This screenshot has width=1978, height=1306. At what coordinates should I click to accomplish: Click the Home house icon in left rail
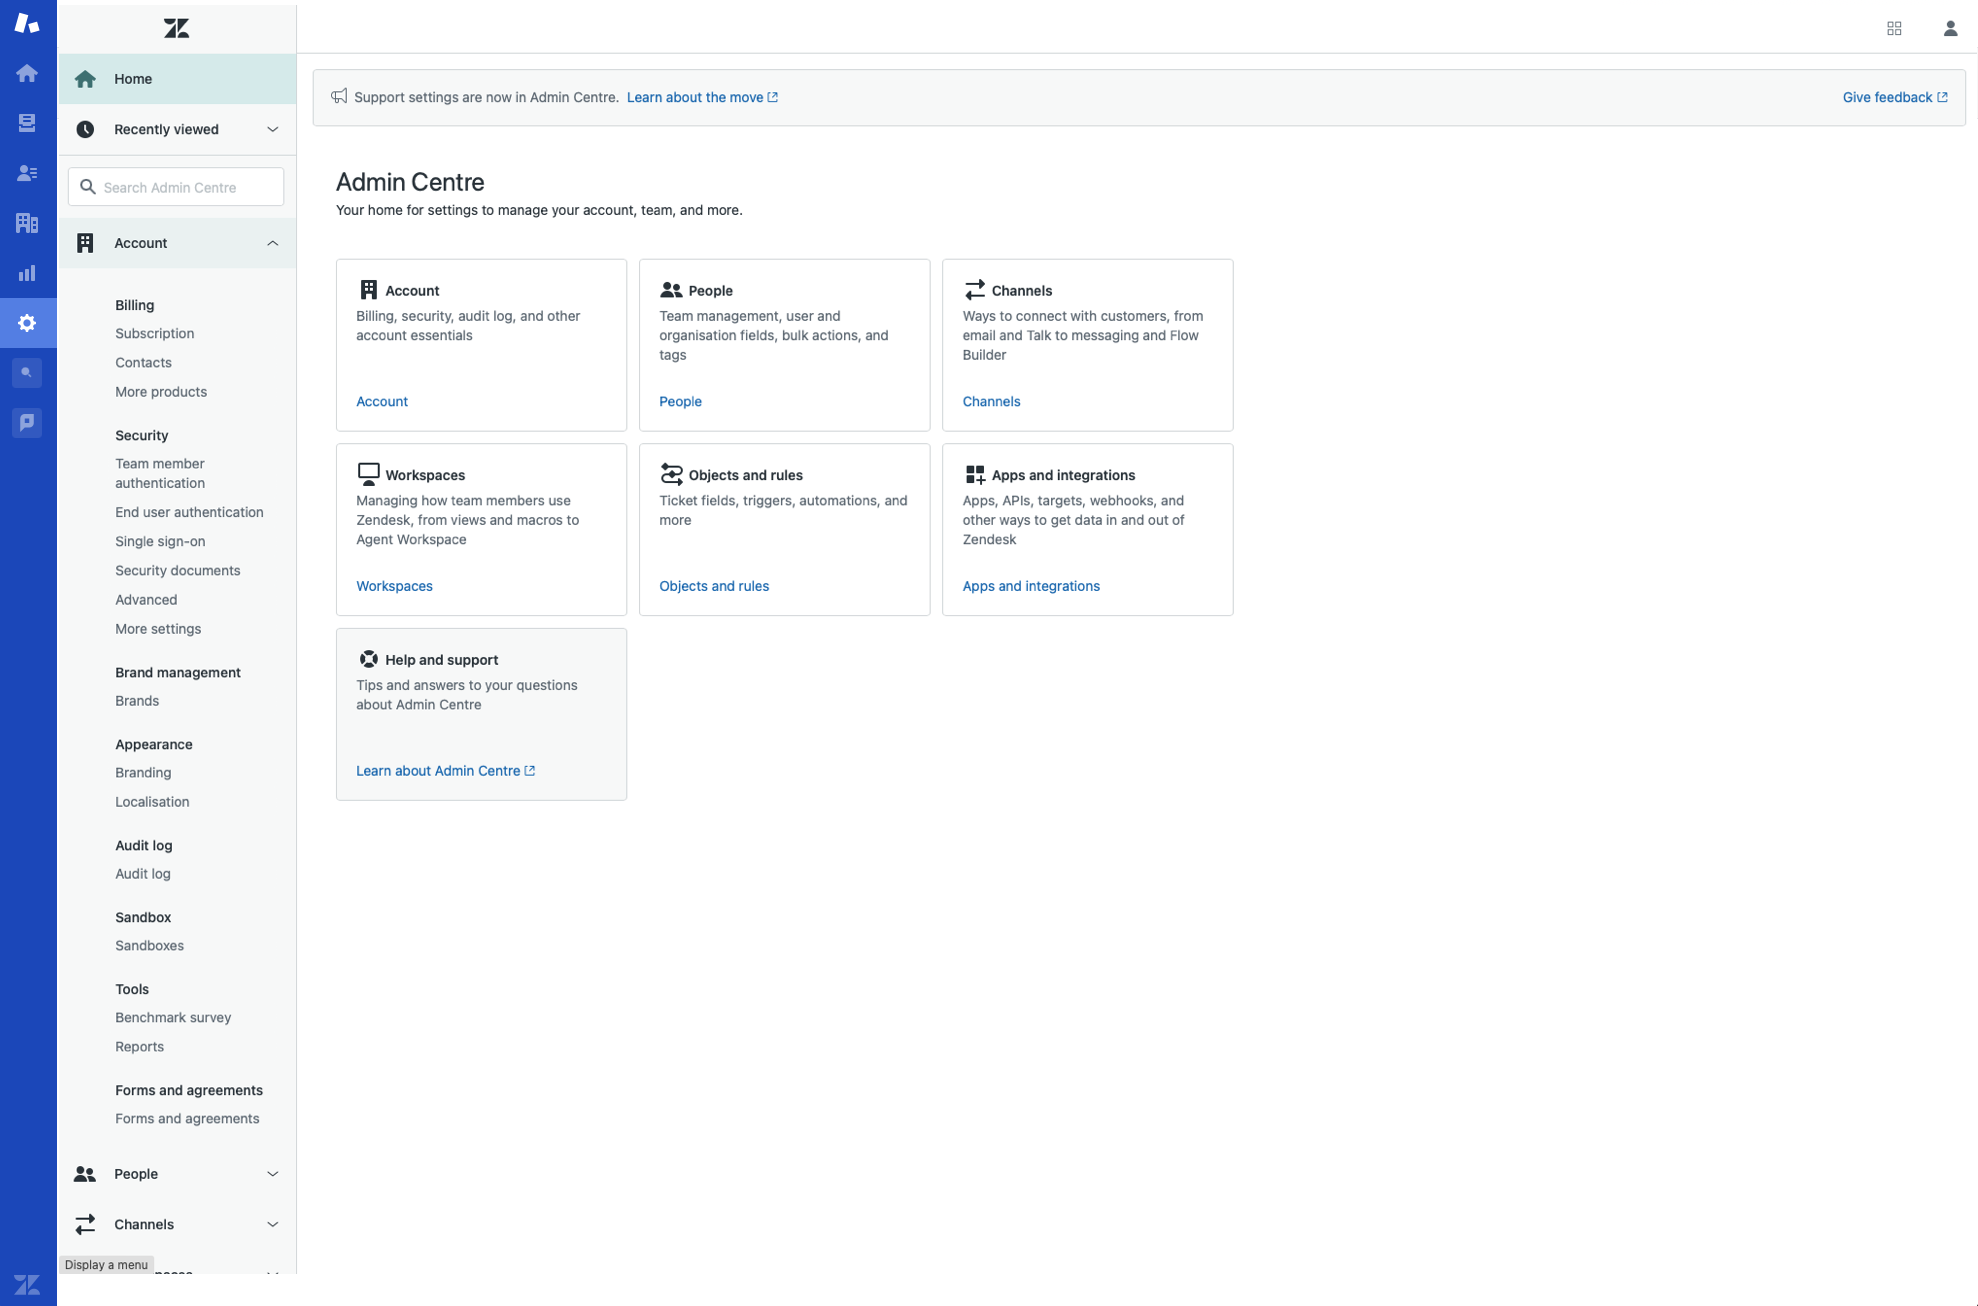click(27, 73)
